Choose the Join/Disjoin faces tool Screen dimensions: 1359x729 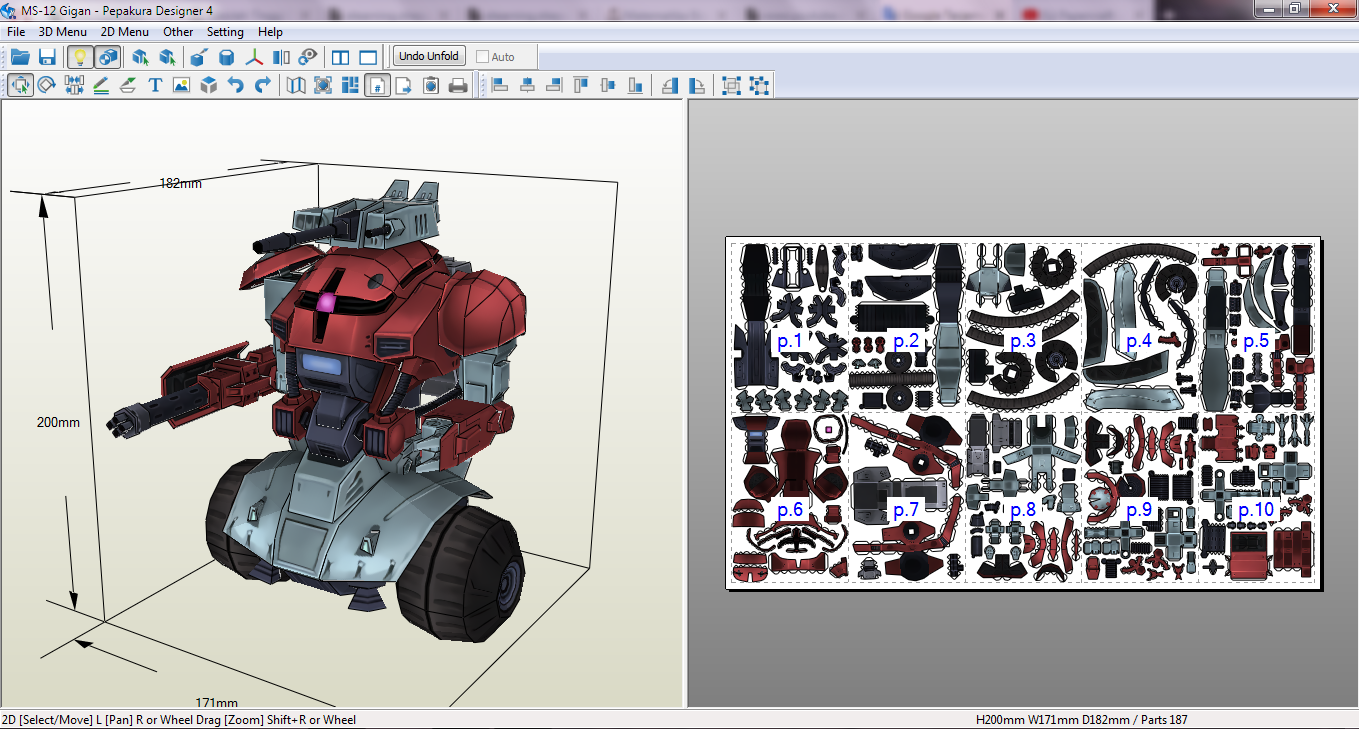(x=74, y=85)
